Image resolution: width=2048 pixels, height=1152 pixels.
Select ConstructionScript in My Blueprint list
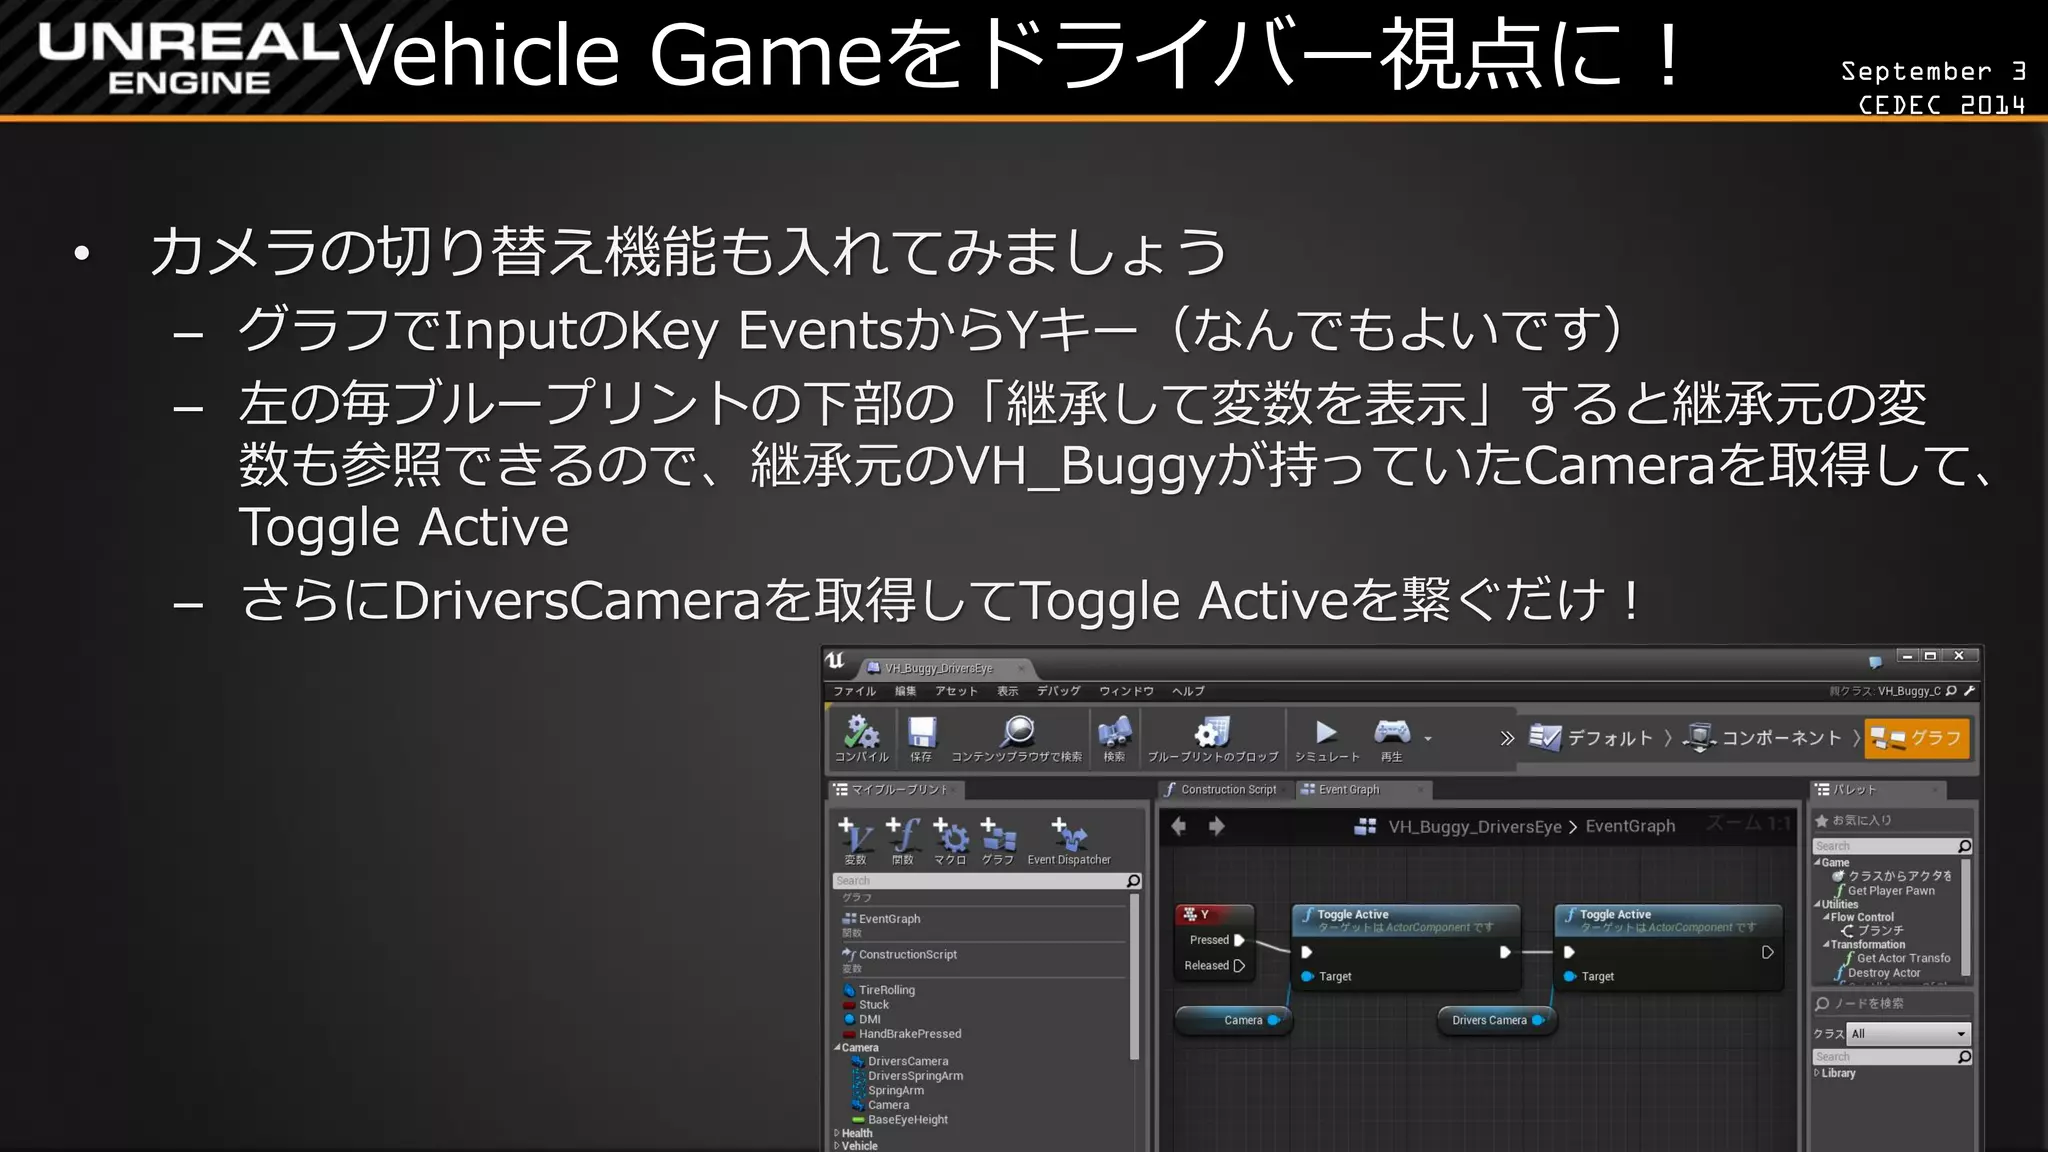907,955
